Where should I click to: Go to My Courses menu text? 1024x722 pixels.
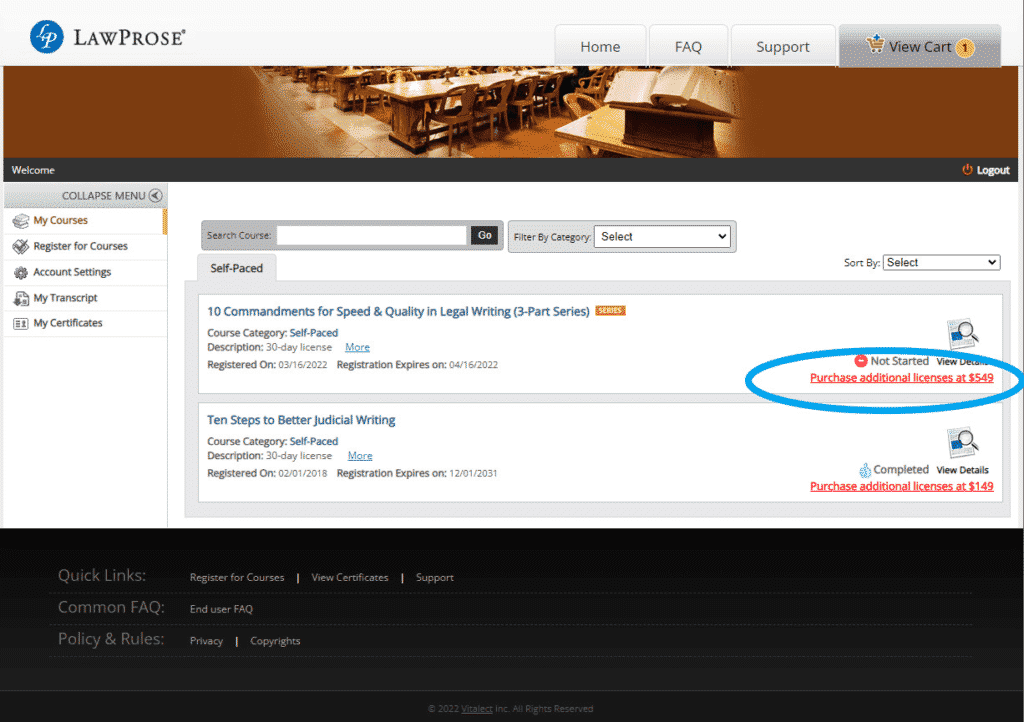61,221
